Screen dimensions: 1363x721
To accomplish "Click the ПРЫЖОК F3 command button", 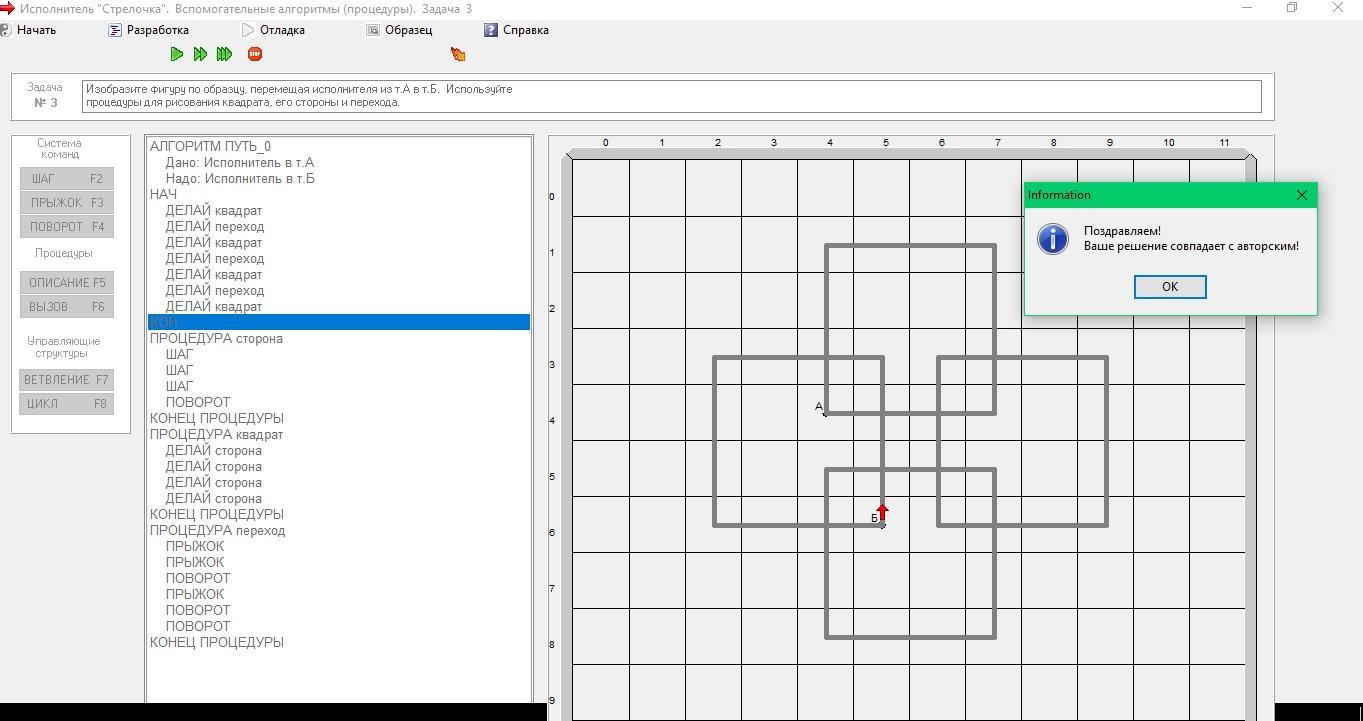I will pos(67,203).
